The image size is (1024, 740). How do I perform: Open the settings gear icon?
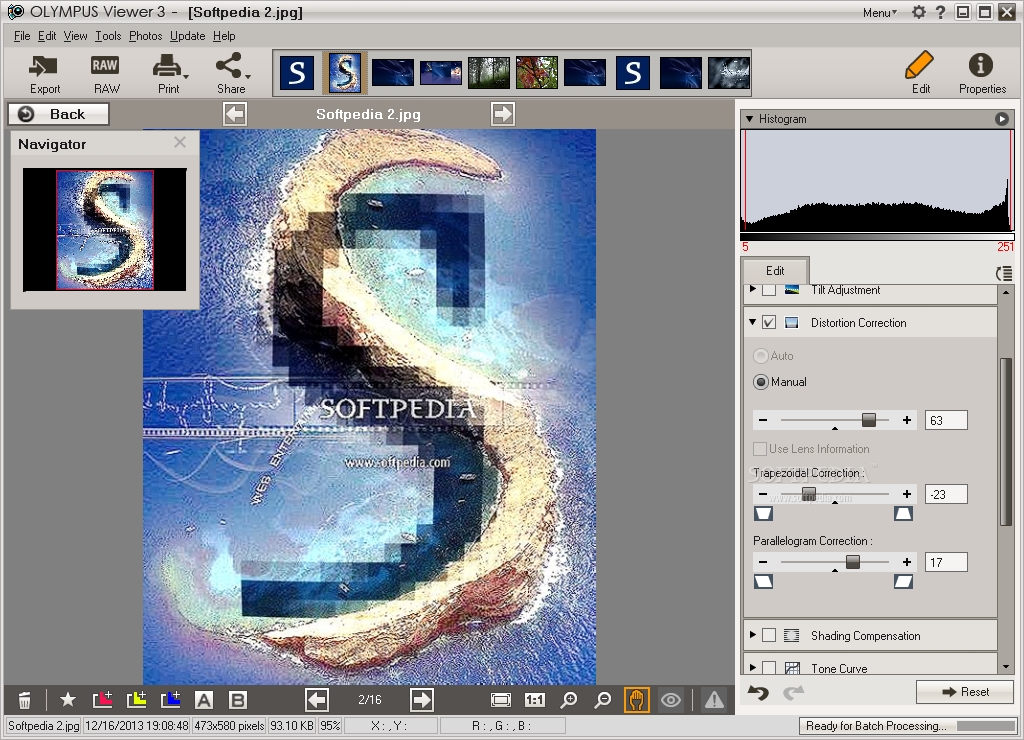point(919,12)
